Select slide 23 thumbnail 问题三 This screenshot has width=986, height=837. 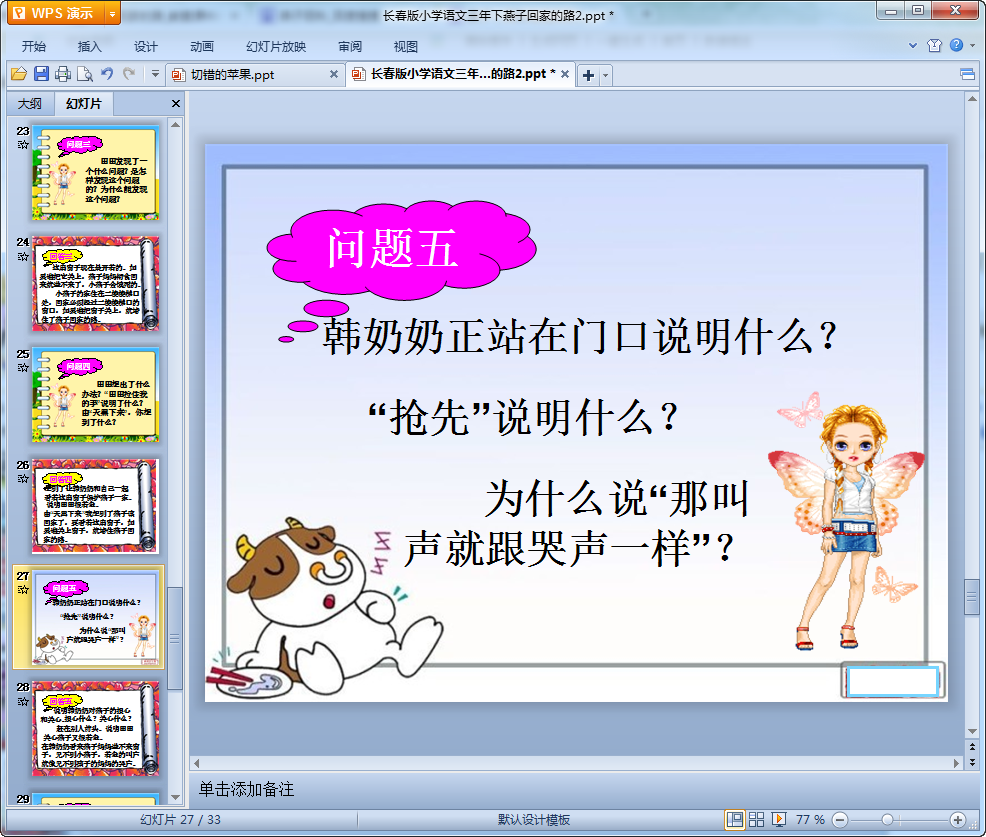(x=96, y=173)
